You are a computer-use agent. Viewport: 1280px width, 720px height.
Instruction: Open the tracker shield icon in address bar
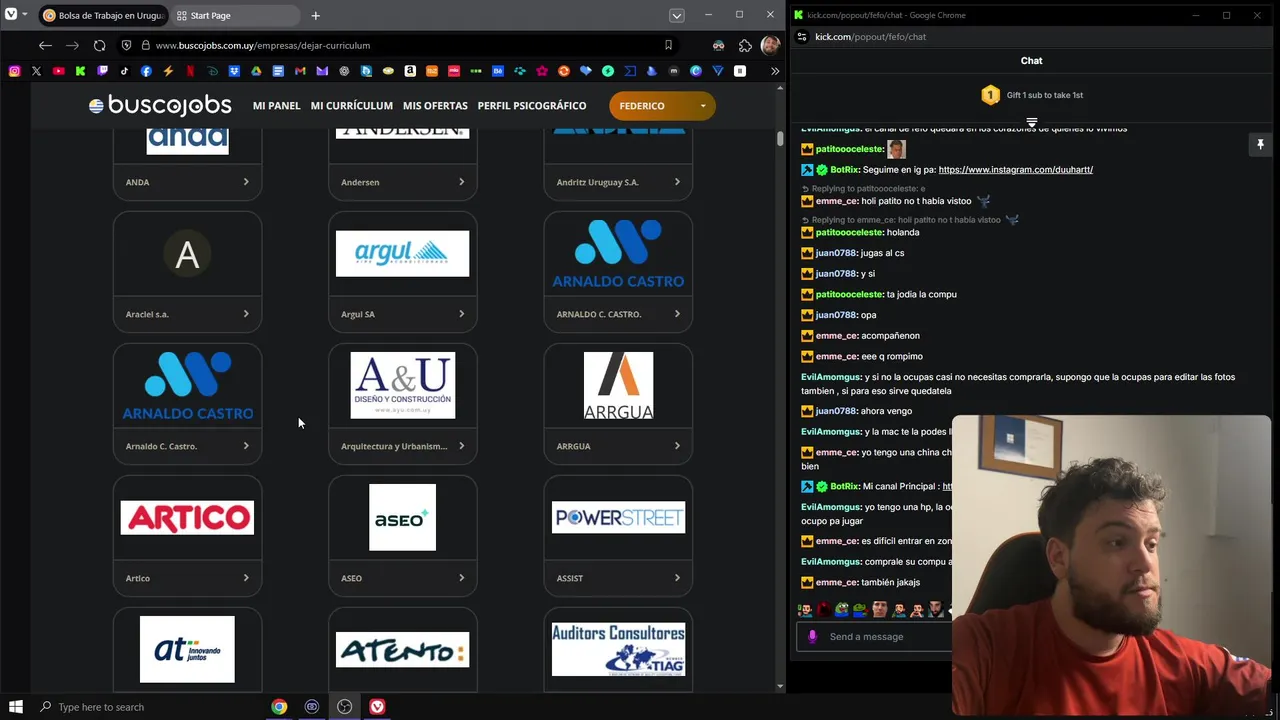(126, 45)
